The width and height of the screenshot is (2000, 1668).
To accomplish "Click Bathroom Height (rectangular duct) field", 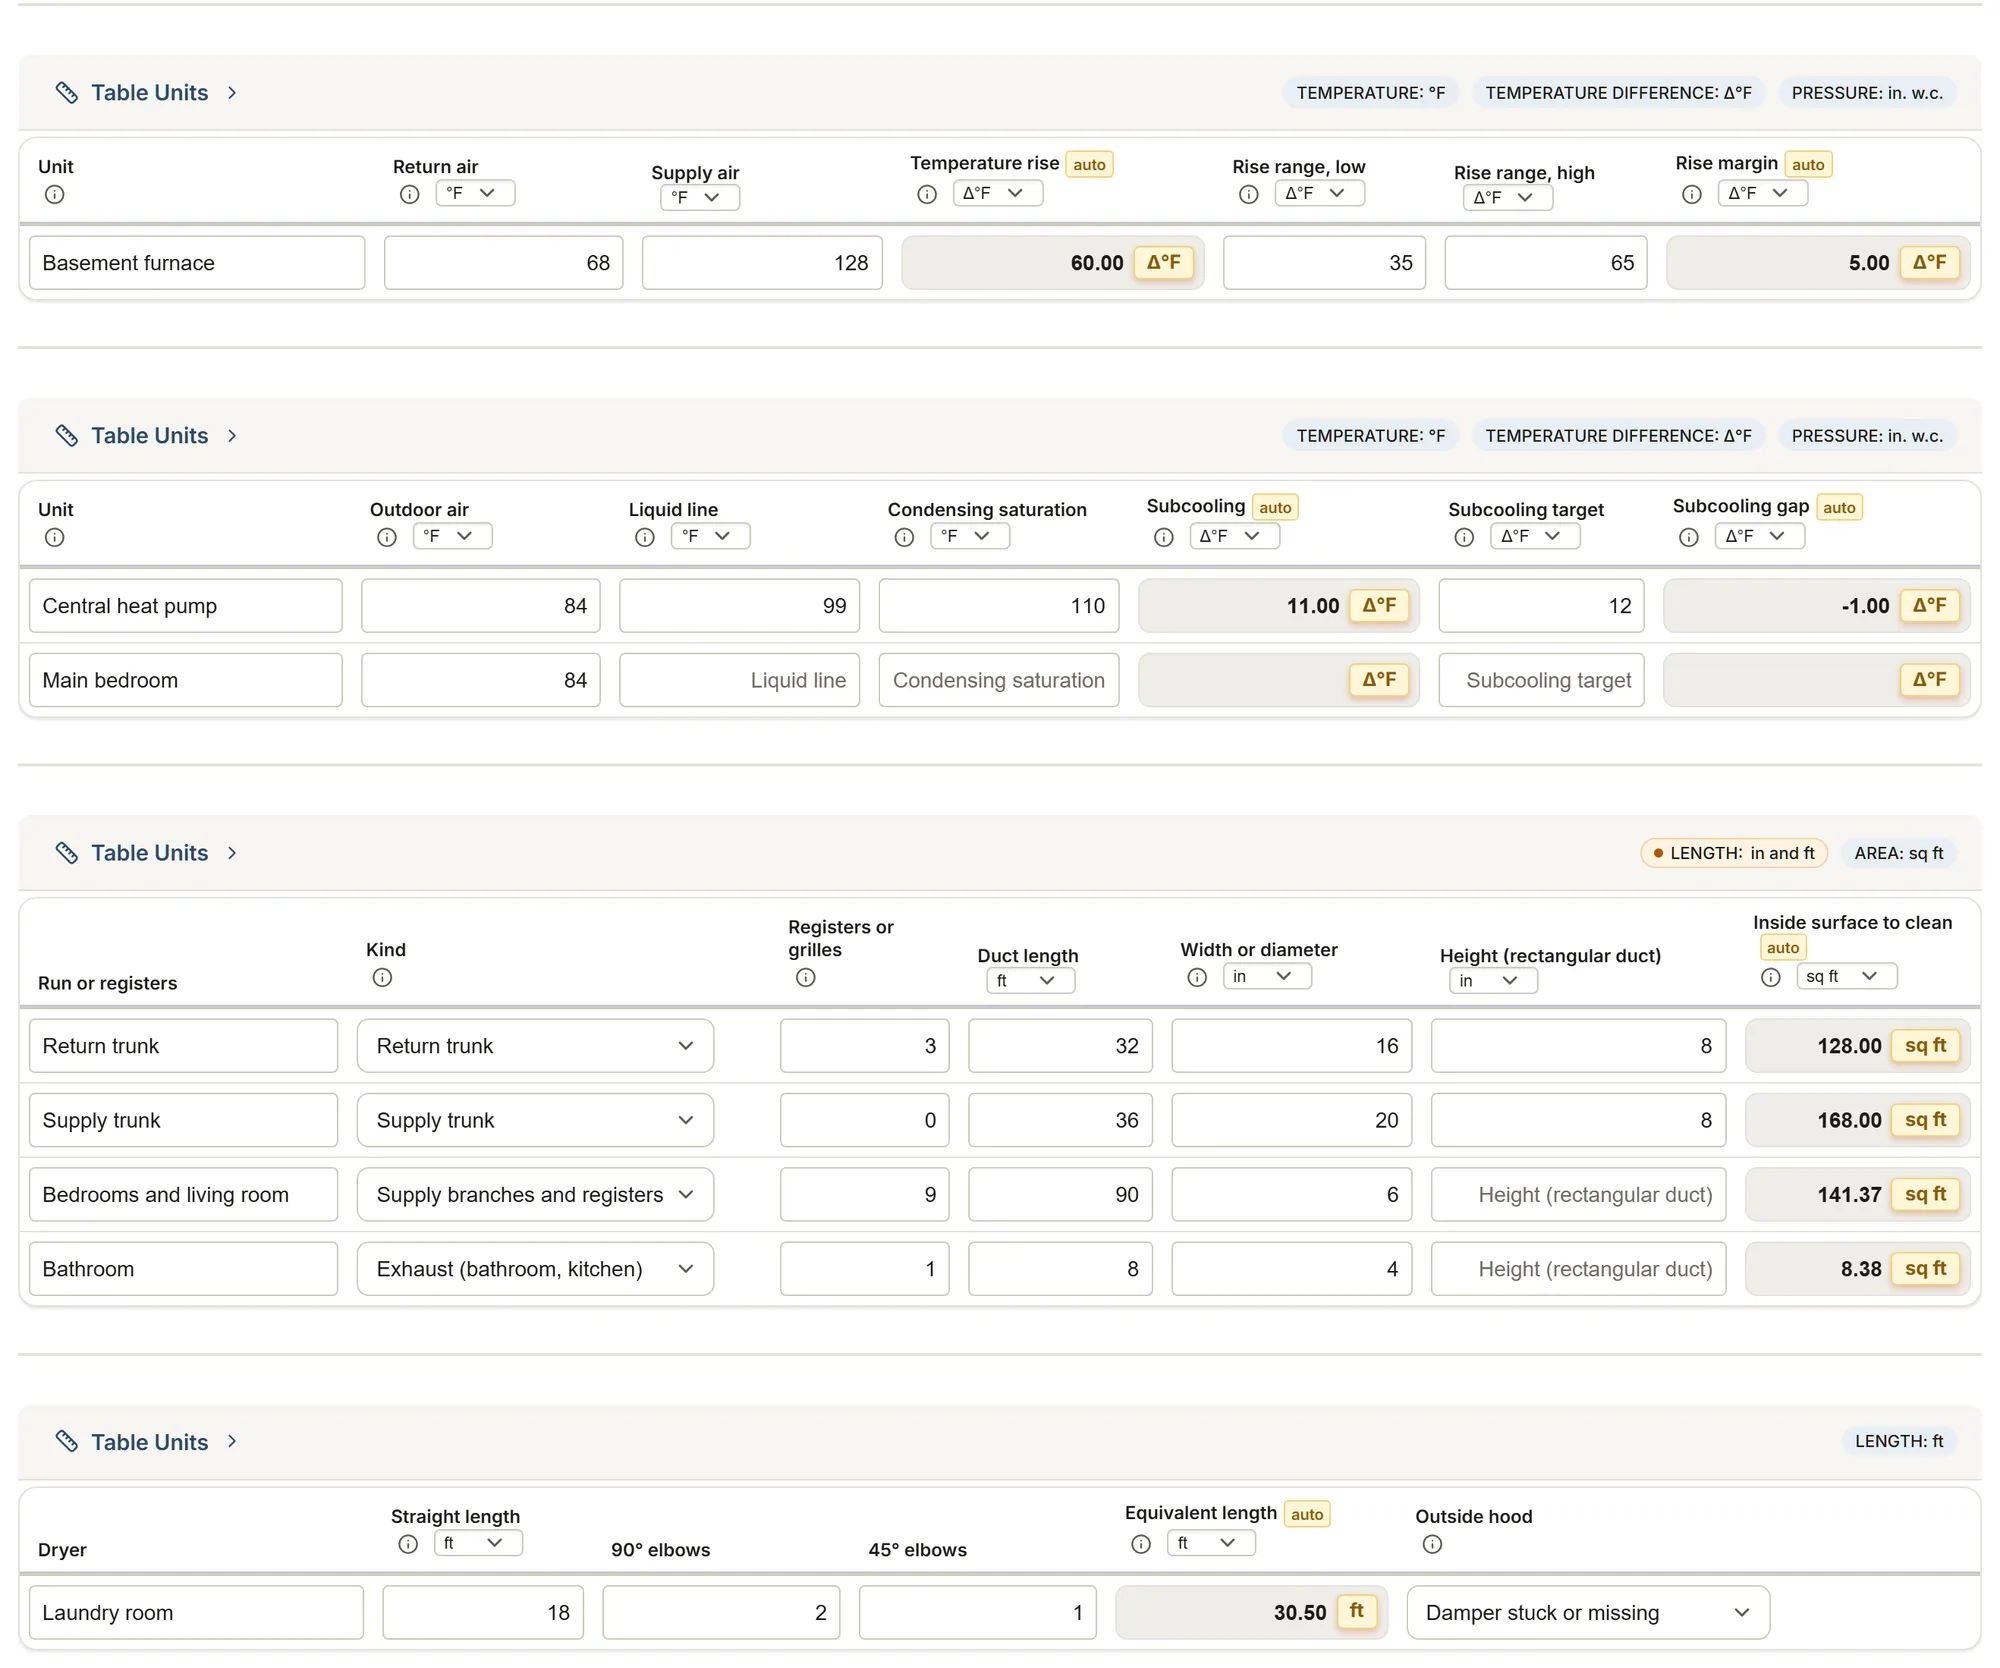I will [x=1578, y=1269].
